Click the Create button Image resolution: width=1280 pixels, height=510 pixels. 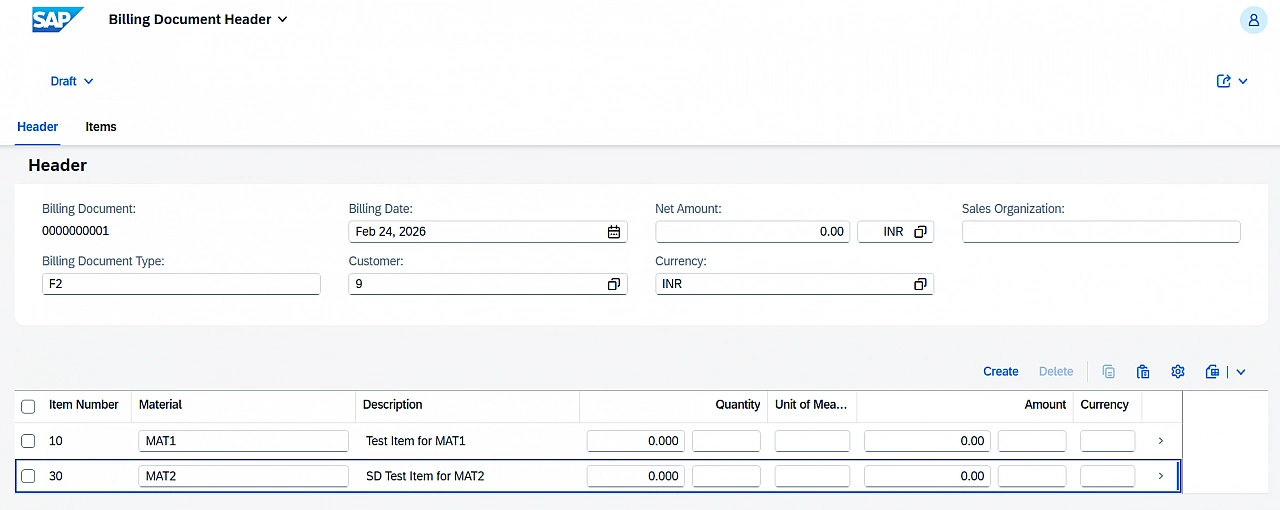pos(1000,372)
